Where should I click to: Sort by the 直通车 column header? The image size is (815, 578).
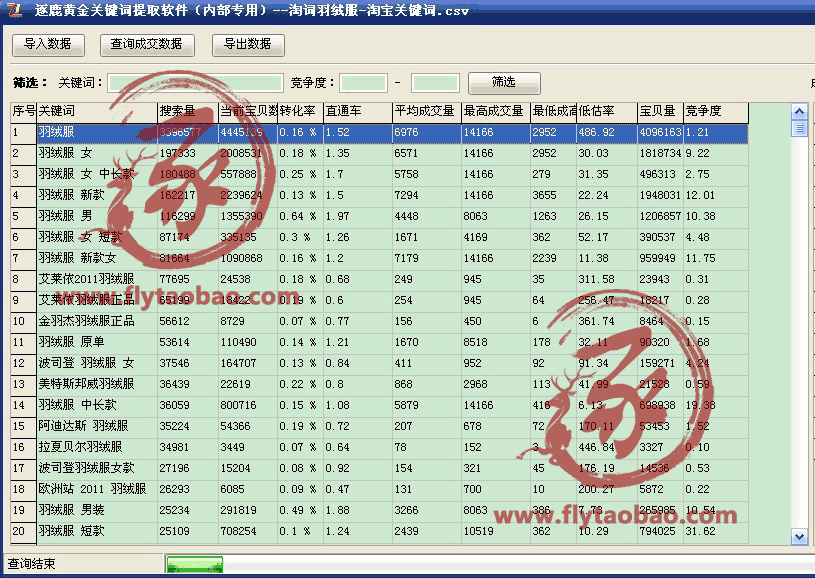[358, 111]
